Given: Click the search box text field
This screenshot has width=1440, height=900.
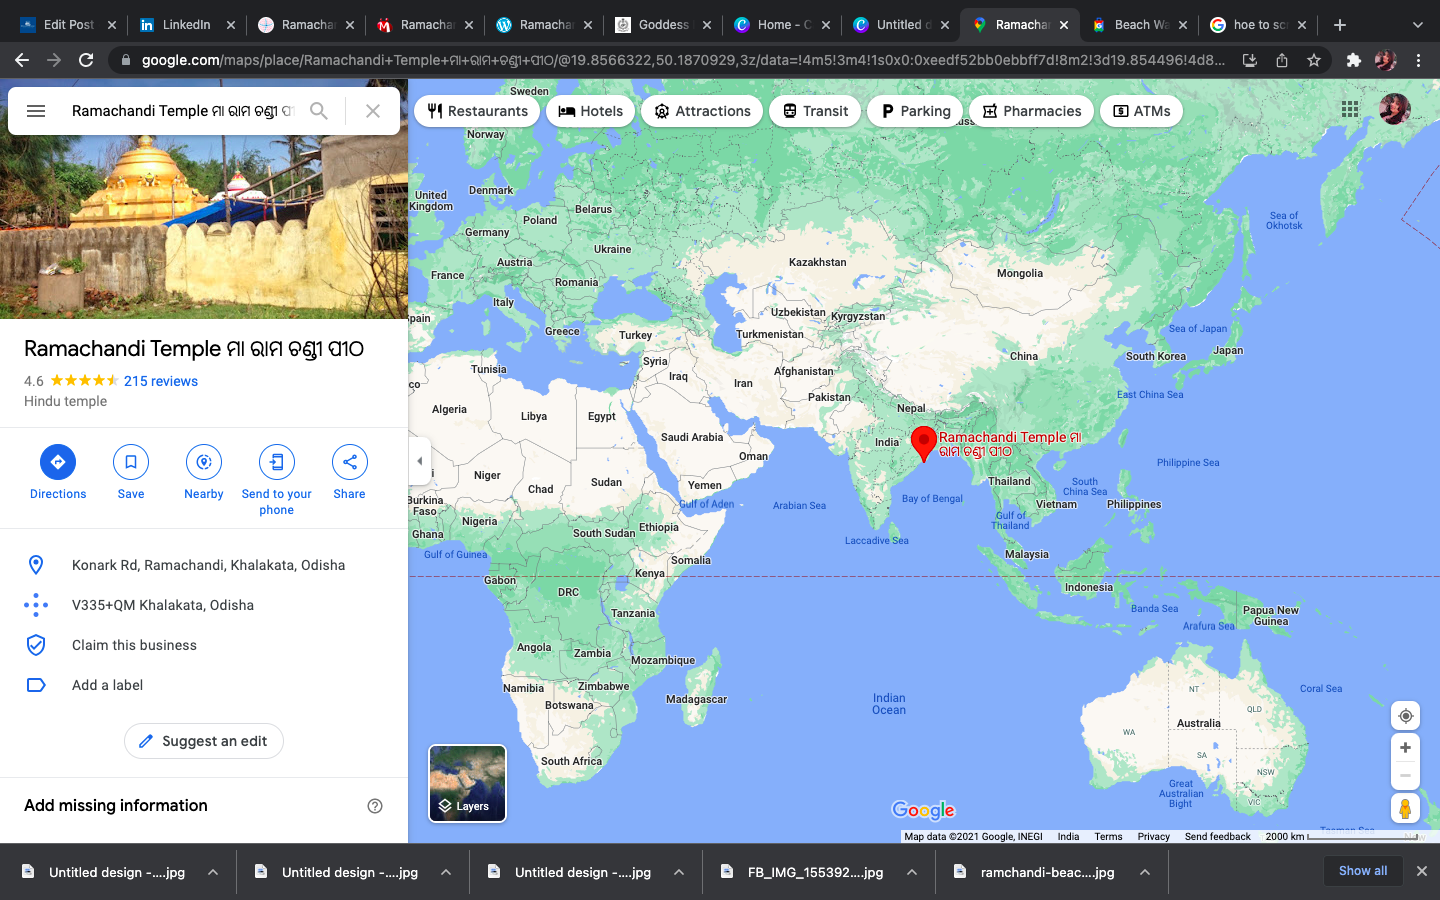Looking at the screenshot, I should [x=182, y=111].
